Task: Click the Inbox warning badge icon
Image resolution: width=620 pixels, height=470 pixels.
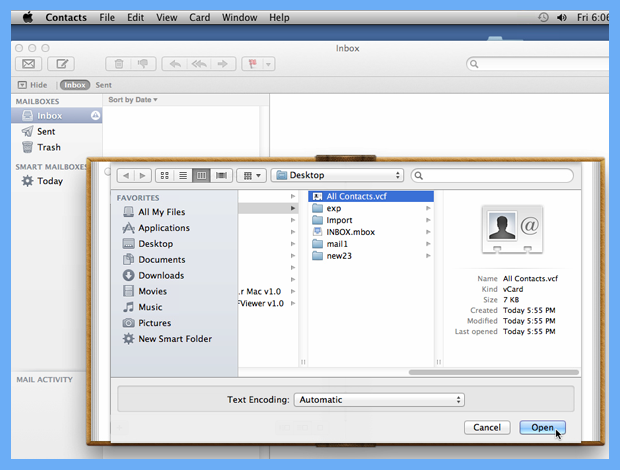Action: coord(95,115)
